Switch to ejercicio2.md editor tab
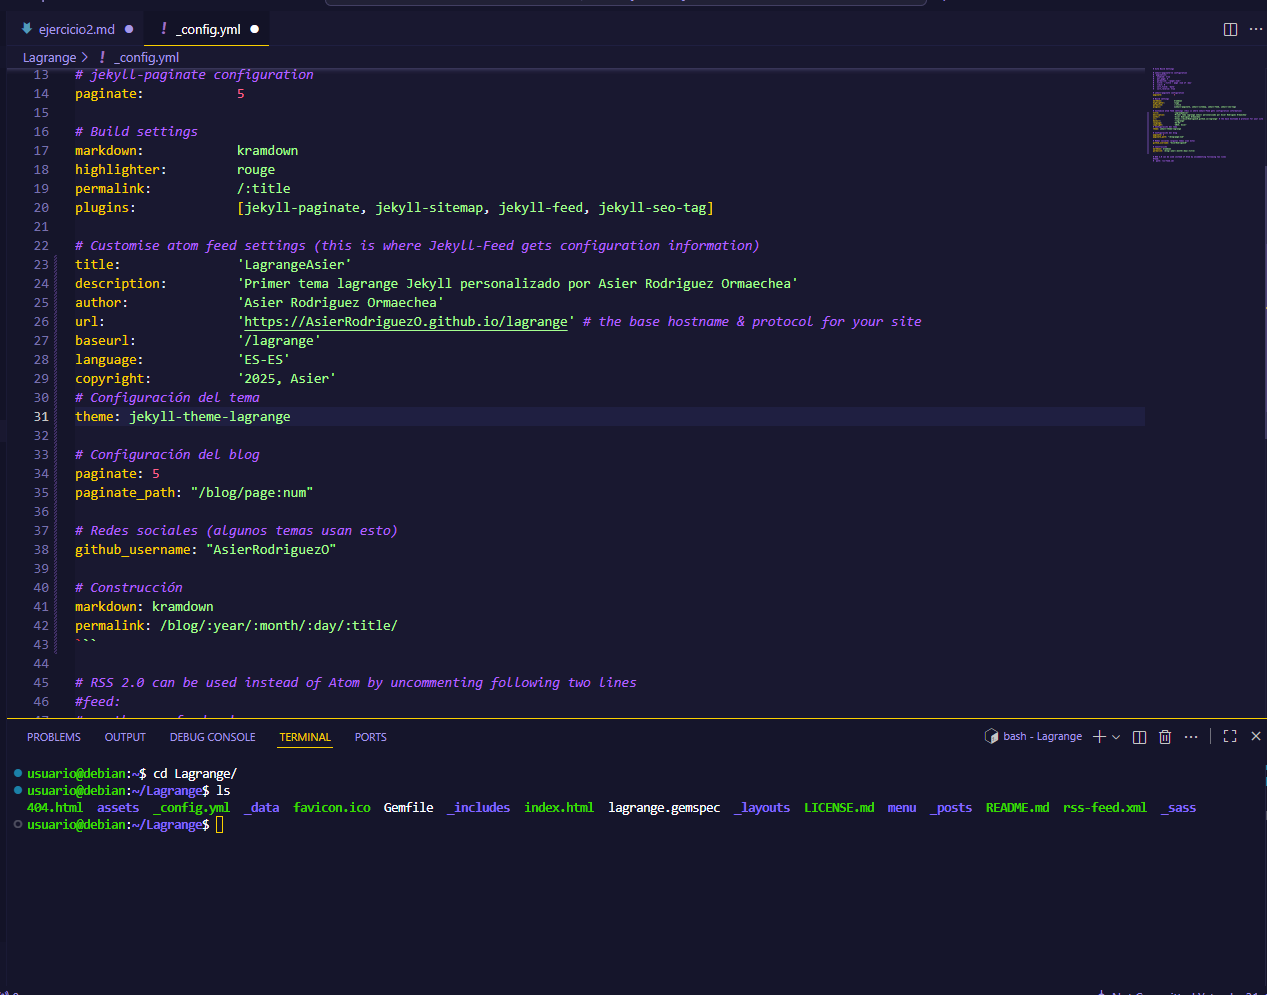 [76, 29]
